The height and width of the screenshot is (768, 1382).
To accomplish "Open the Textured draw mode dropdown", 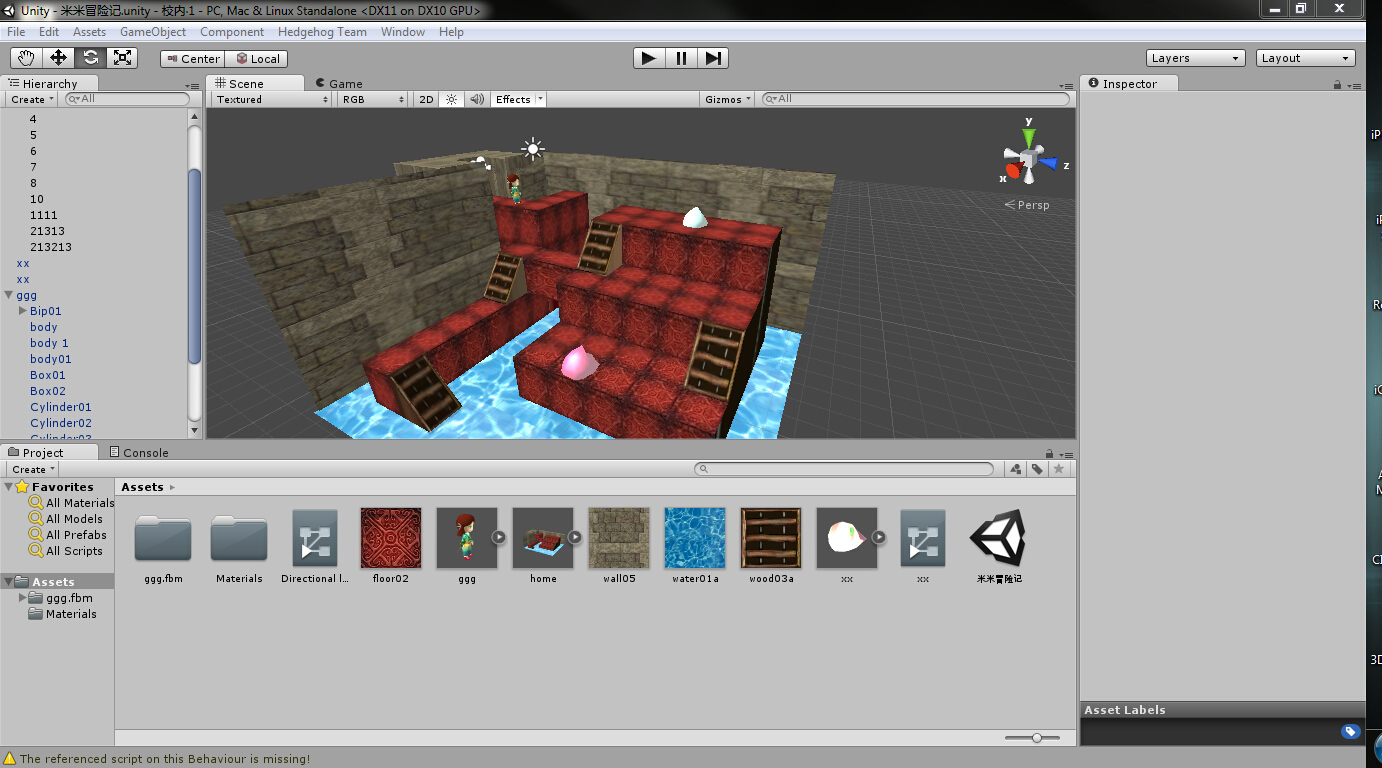I will (x=272, y=99).
